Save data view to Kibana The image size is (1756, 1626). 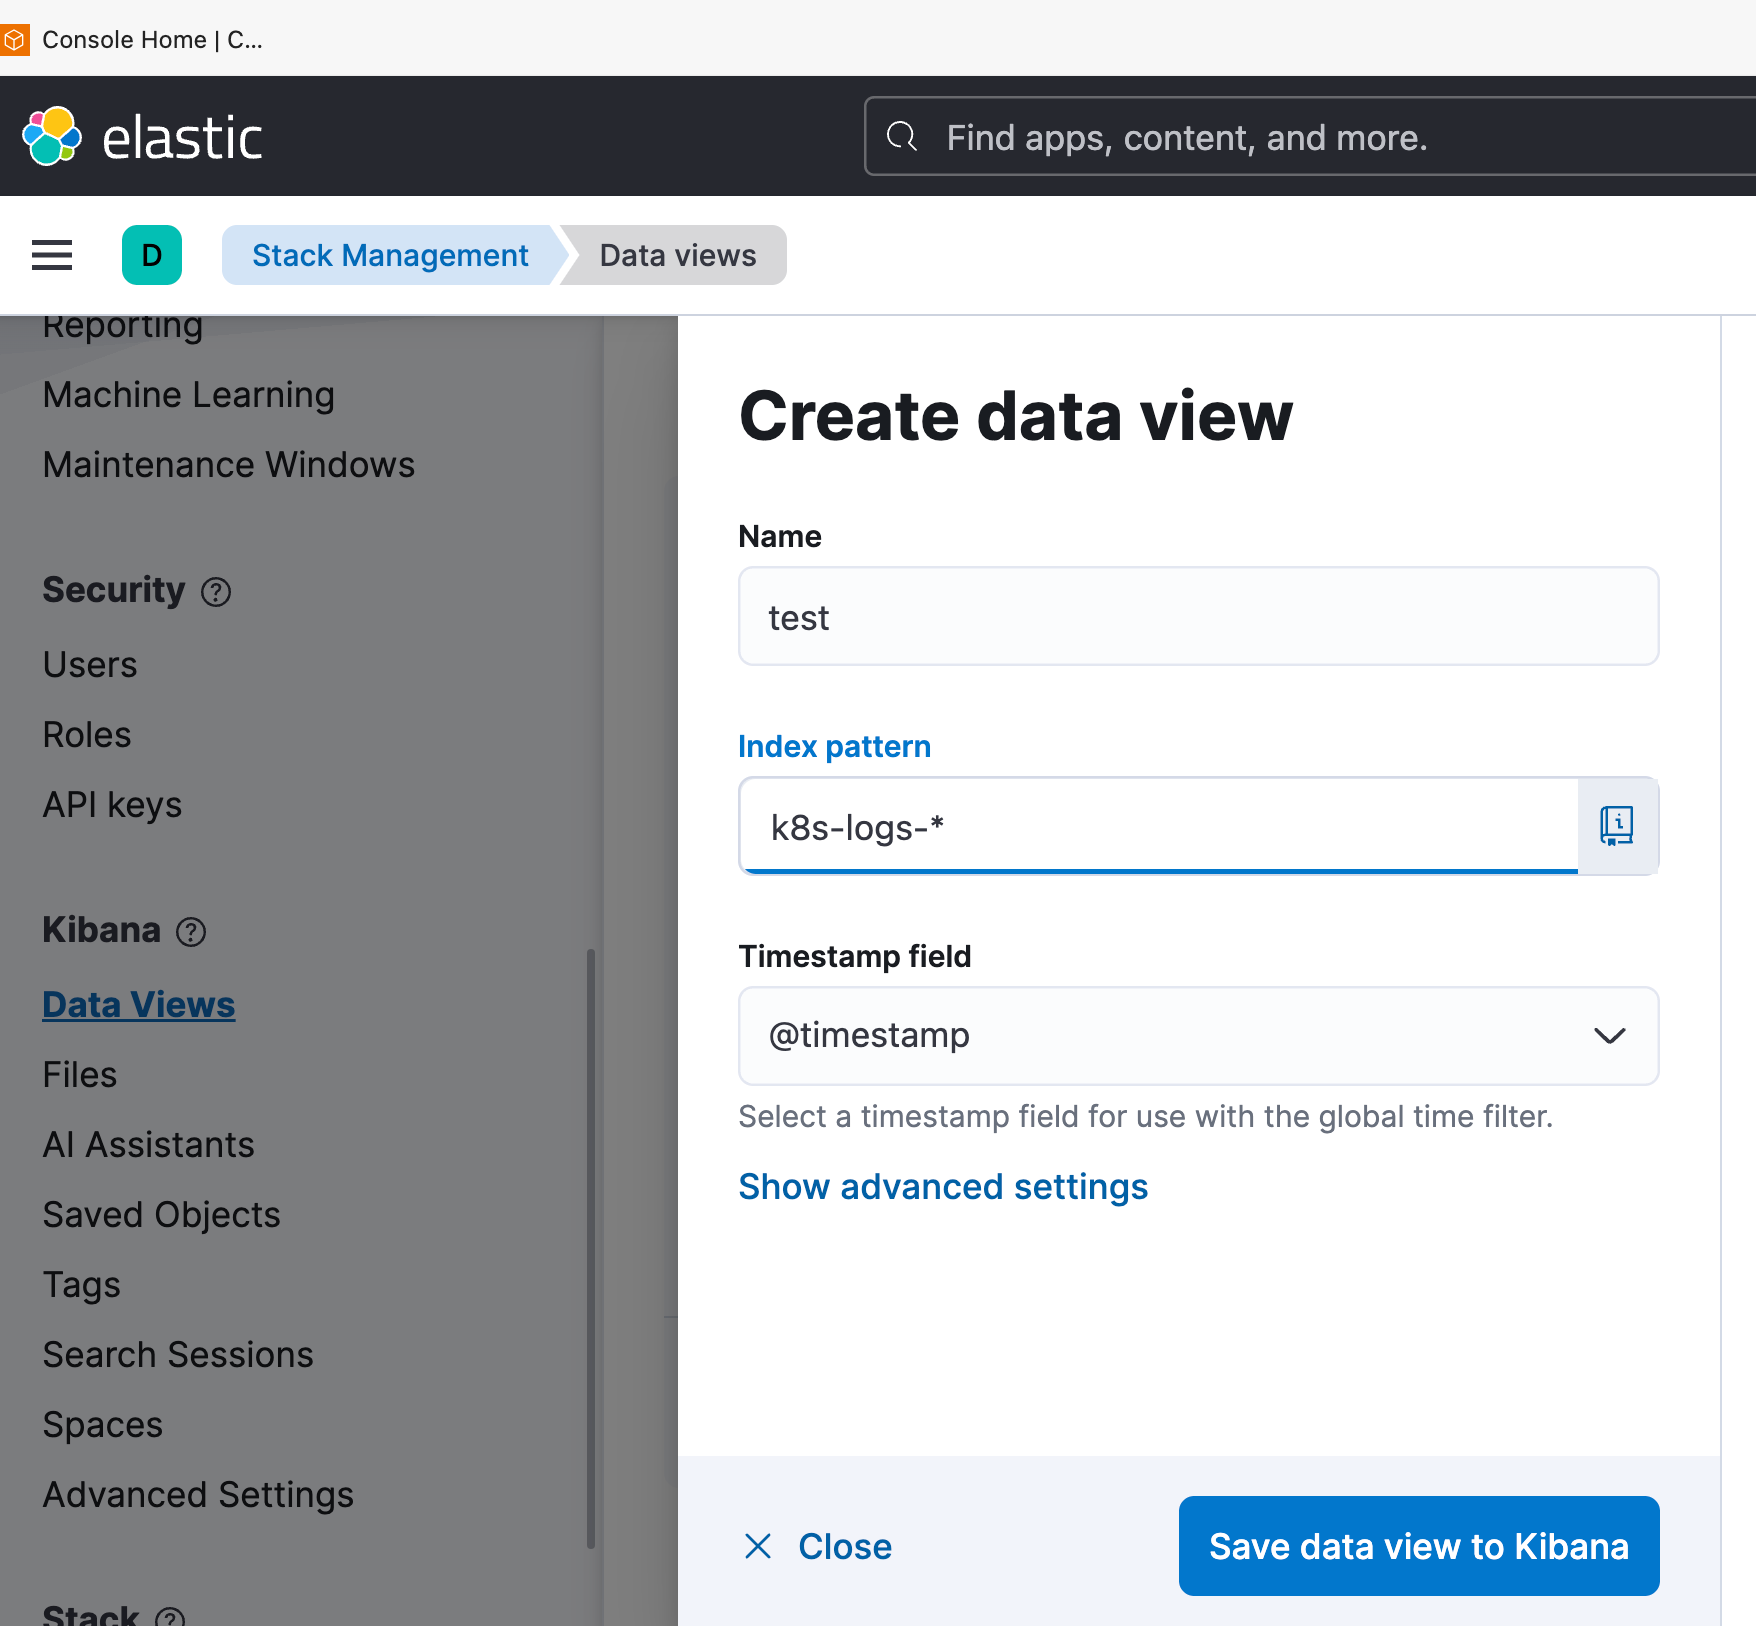(x=1419, y=1546)
